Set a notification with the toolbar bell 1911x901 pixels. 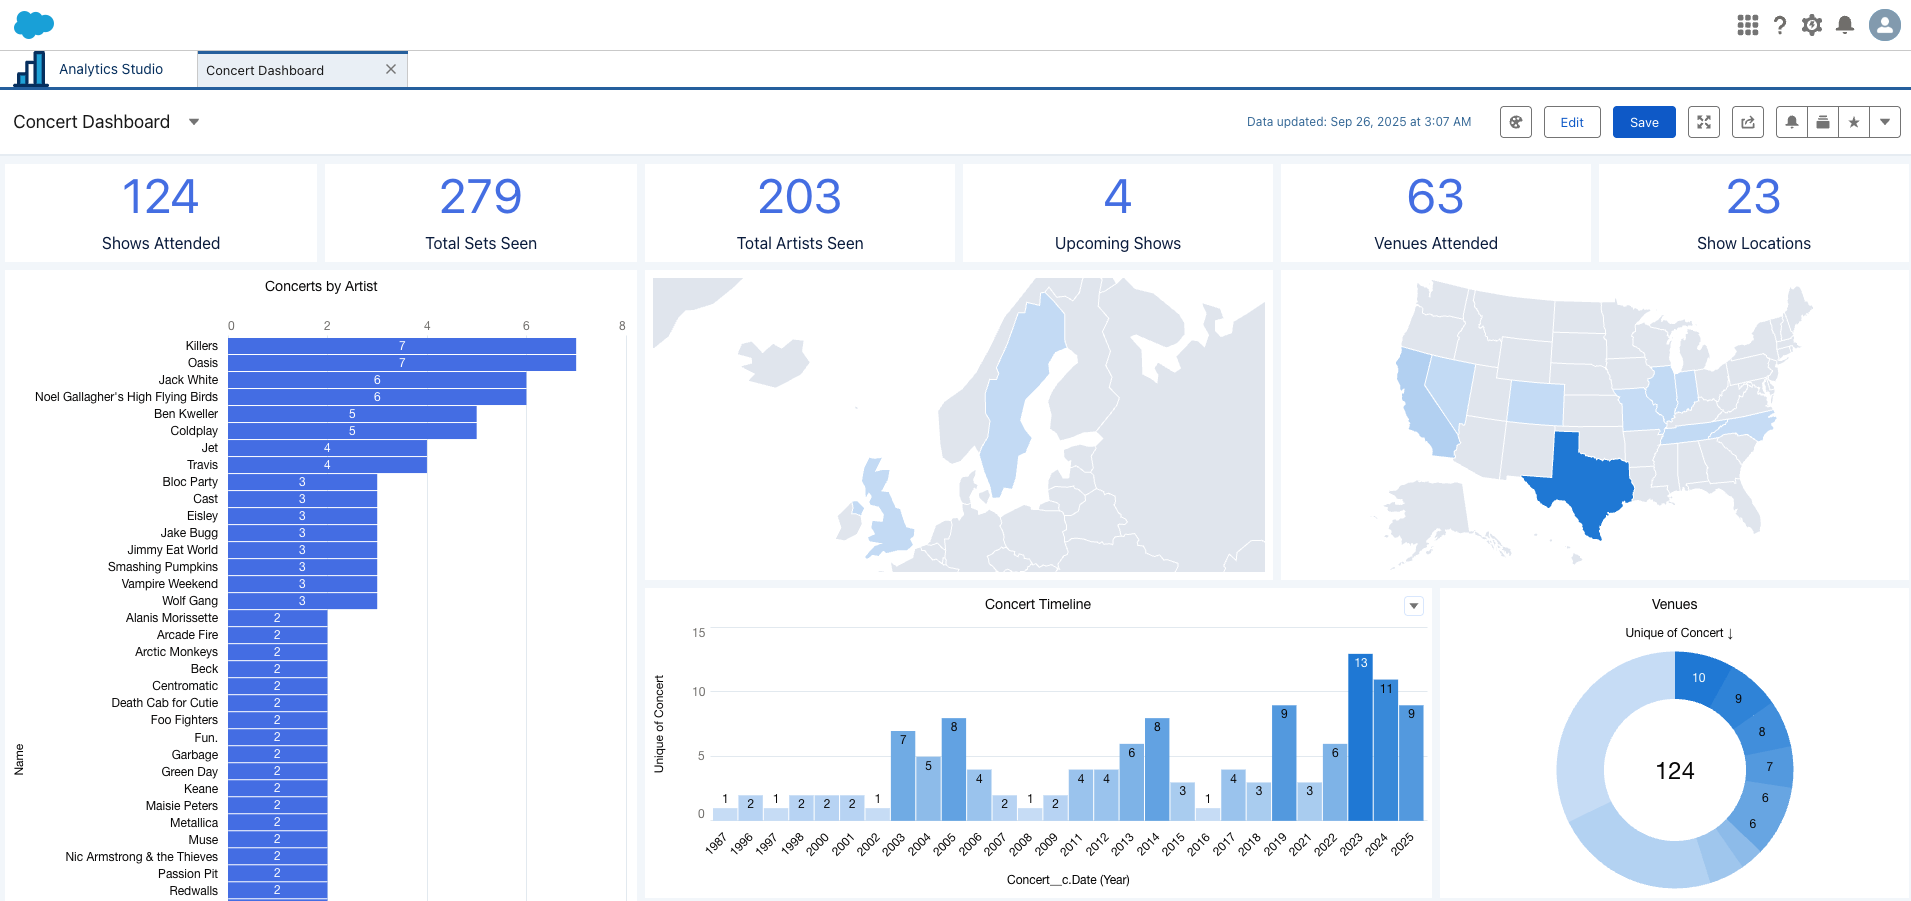(1792, 122)
